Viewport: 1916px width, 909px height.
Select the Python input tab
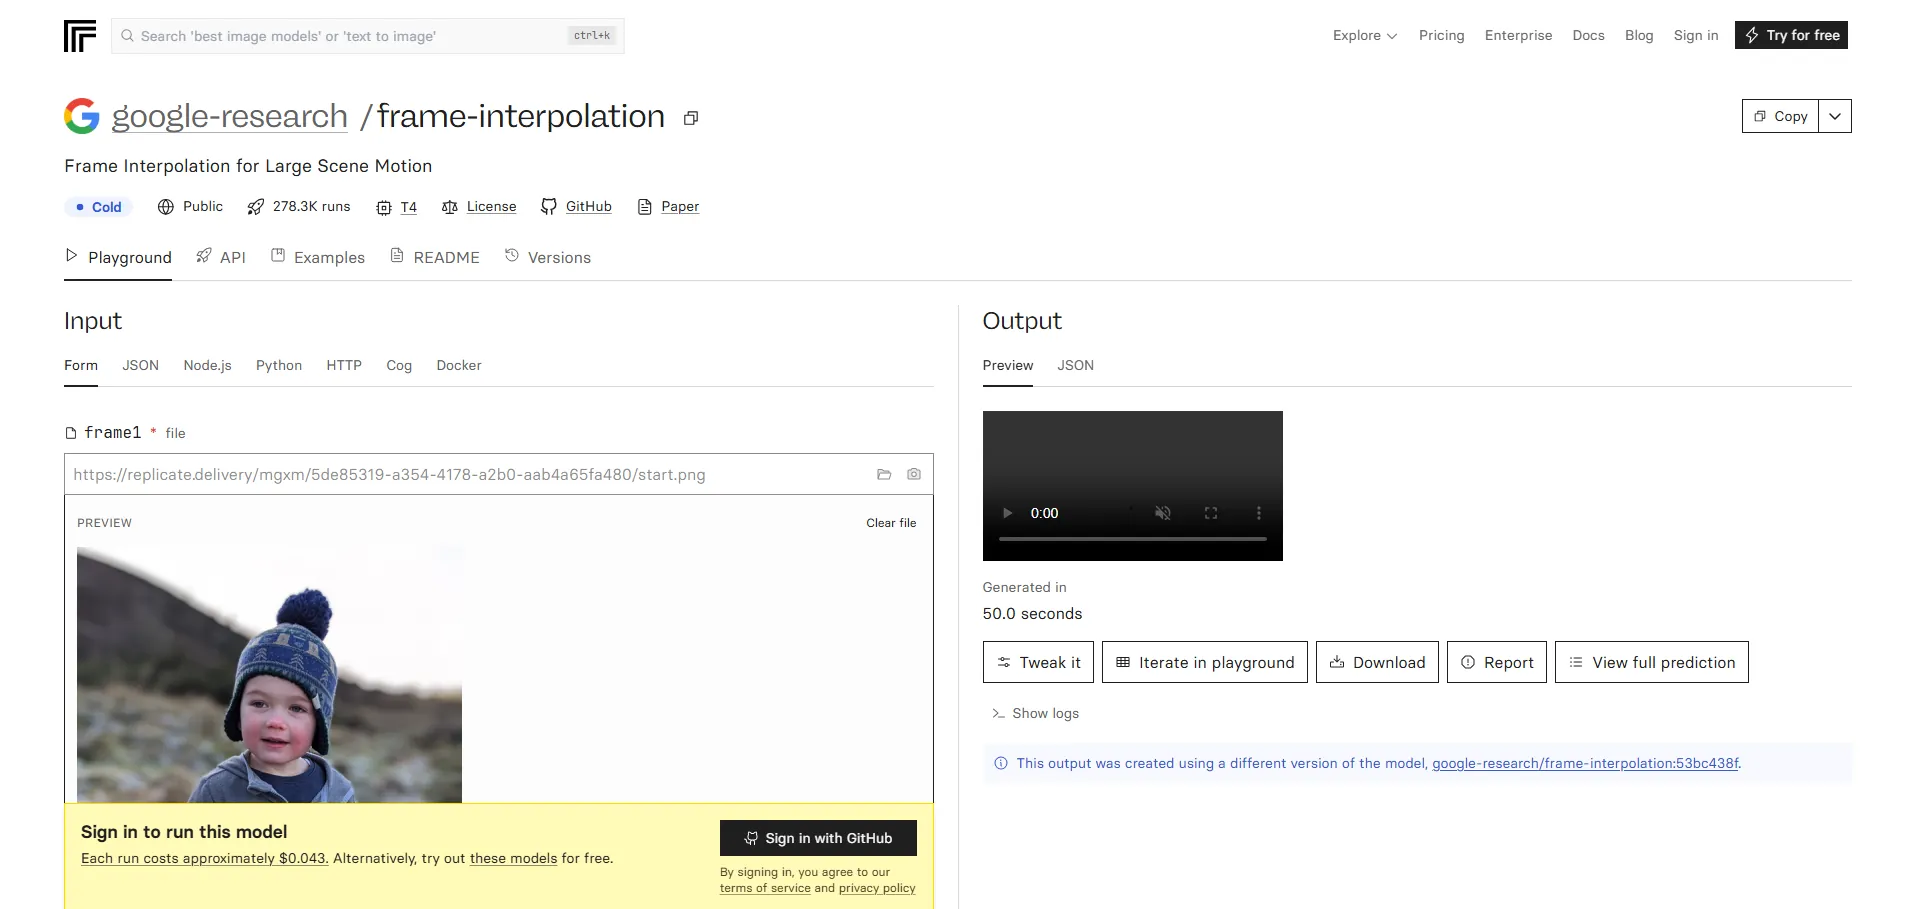click(x=279, y=366)
